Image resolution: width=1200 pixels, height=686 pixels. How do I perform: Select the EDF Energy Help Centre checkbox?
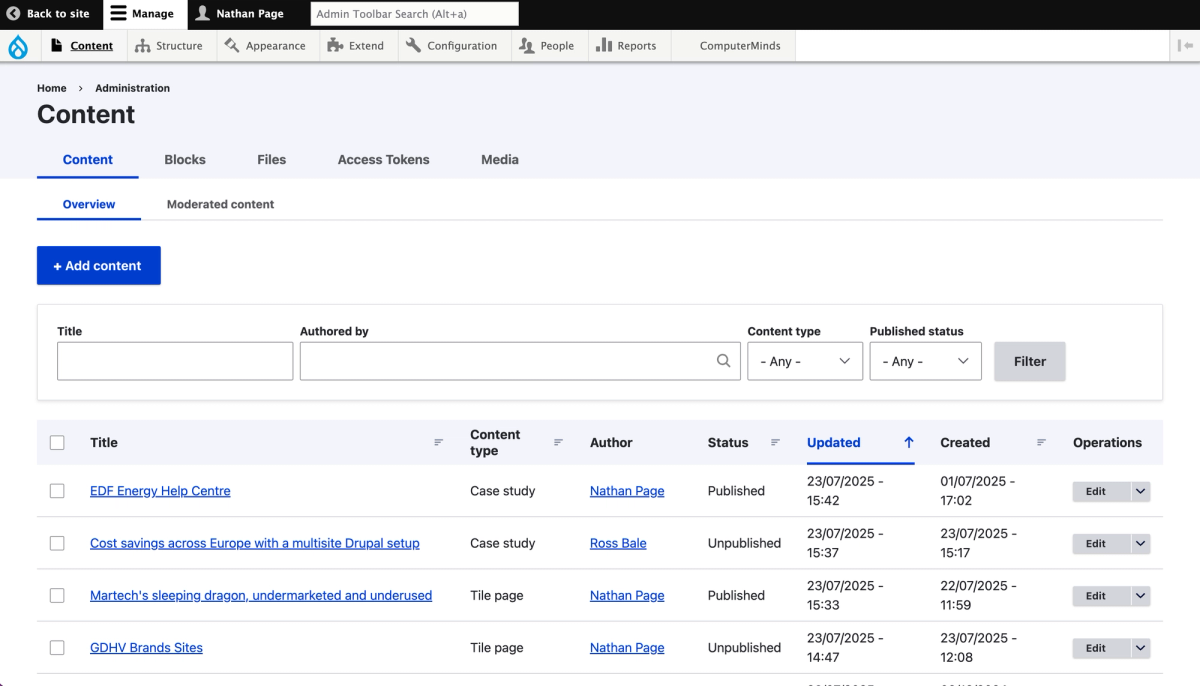[x=57, y=491]
